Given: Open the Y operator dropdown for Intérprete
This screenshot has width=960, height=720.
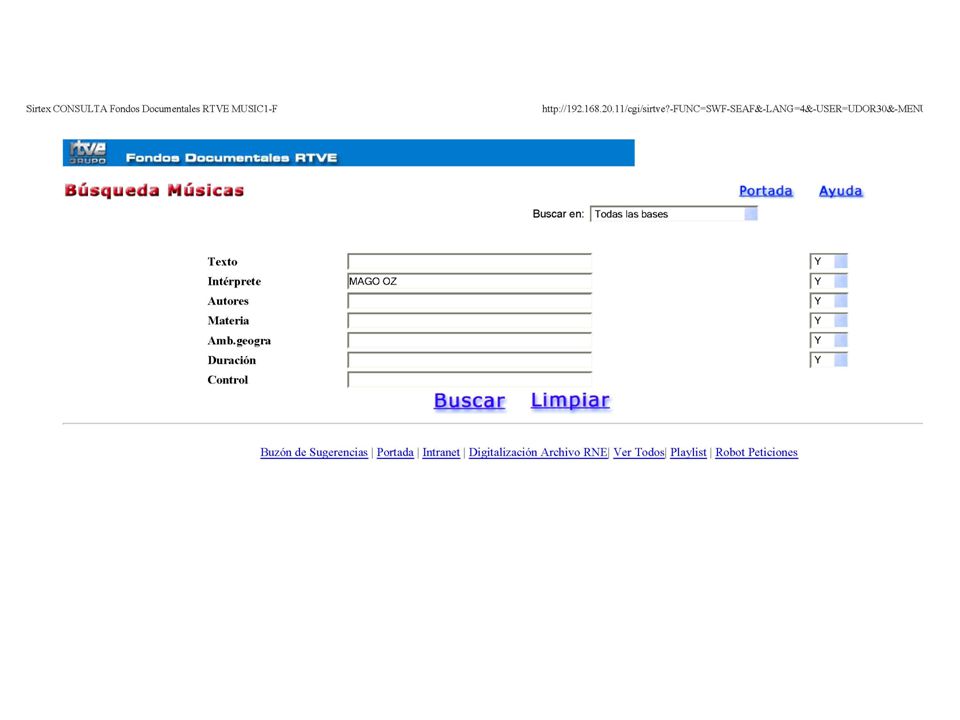Looking at the screenshot, I should (x=828, y=281).
